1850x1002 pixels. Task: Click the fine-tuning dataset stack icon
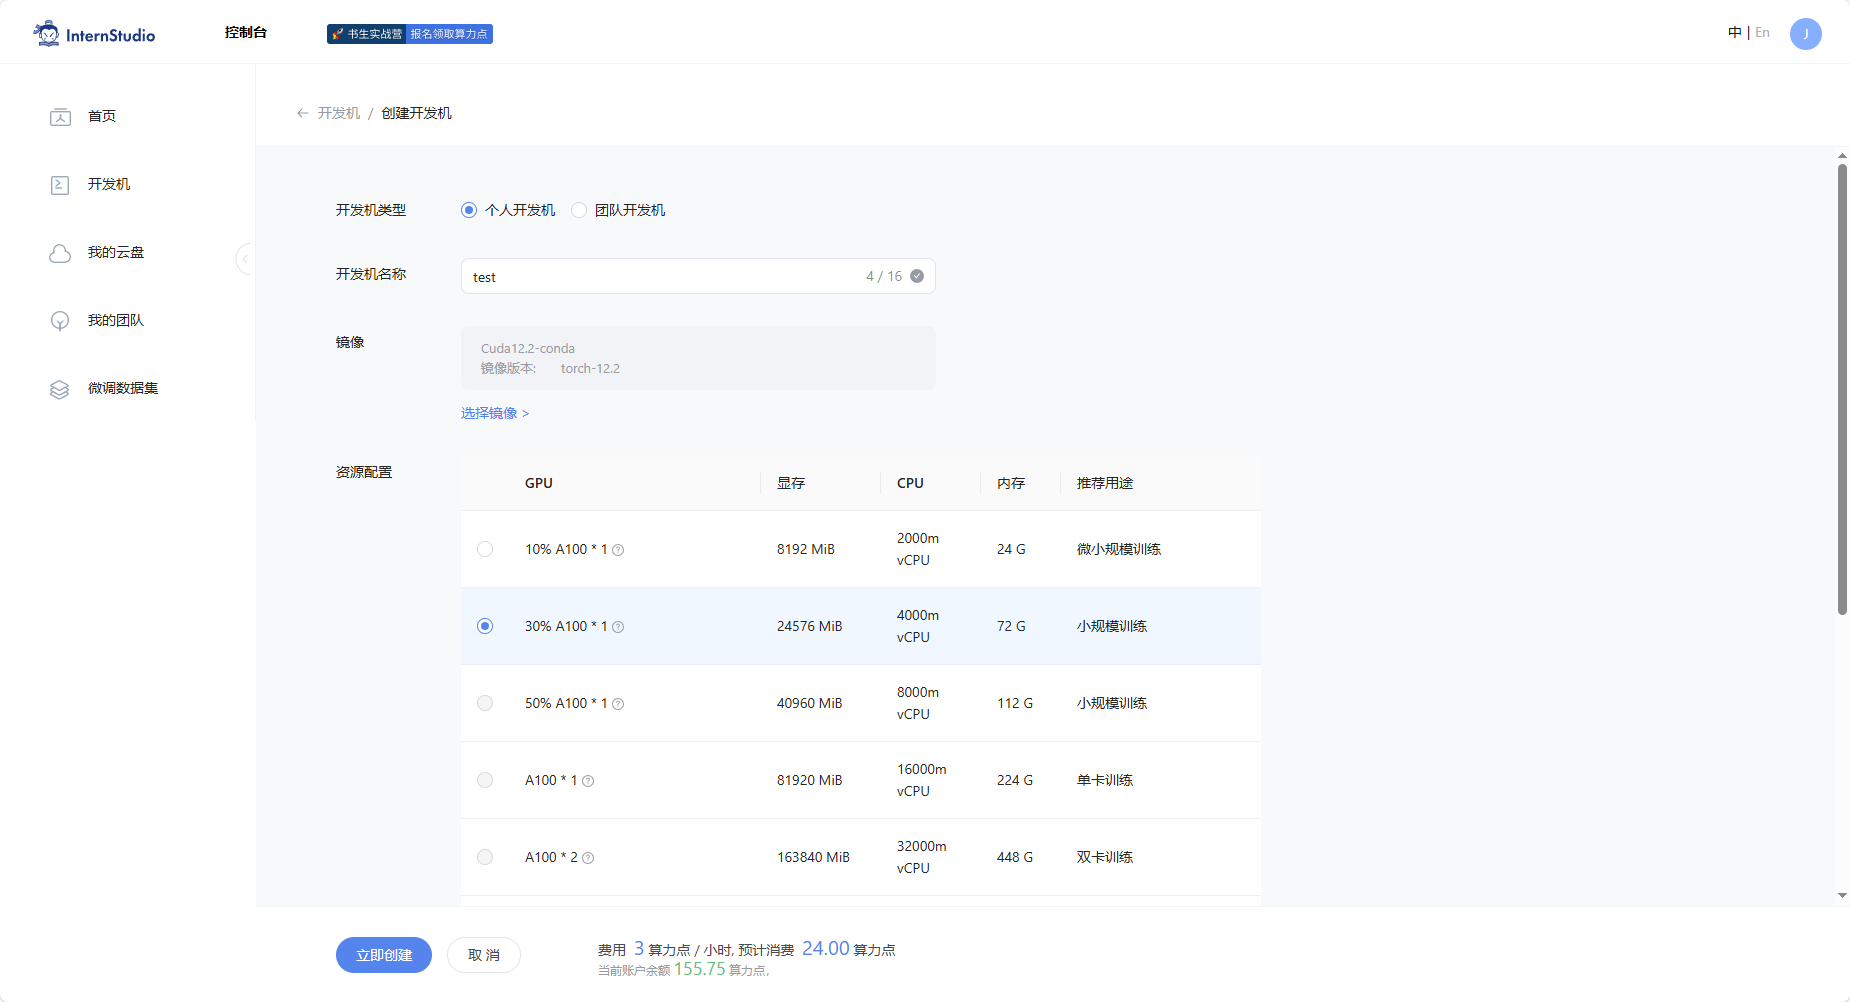60,389
